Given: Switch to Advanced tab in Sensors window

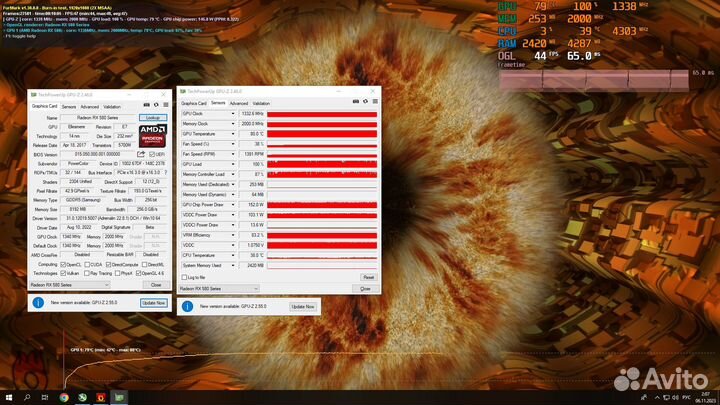Looking at the screenshot, I should (x=239, y=103).
